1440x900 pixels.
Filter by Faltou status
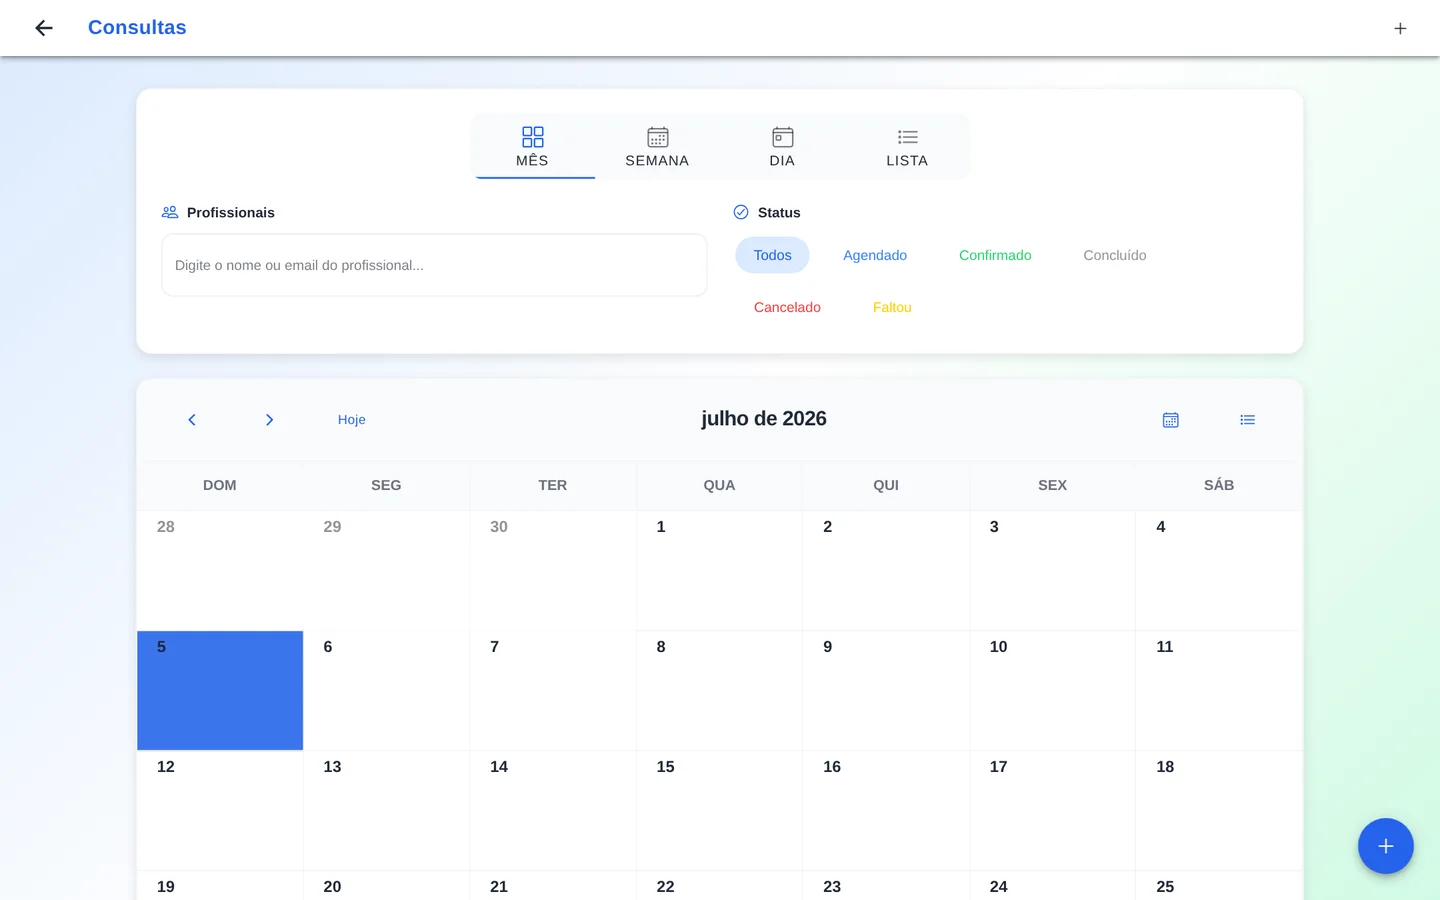point(892,307)
